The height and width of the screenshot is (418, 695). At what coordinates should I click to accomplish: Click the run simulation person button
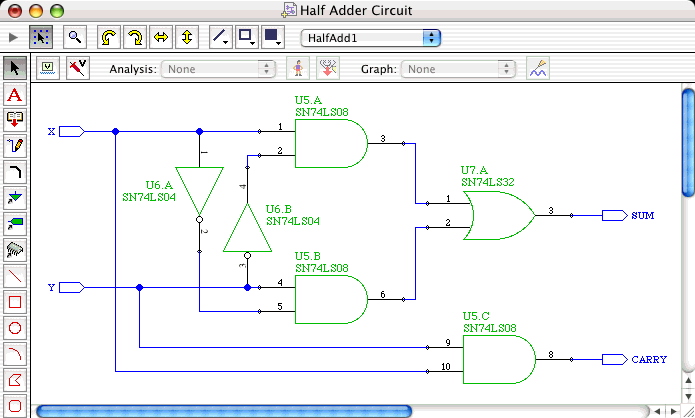[x=297, y=68]
